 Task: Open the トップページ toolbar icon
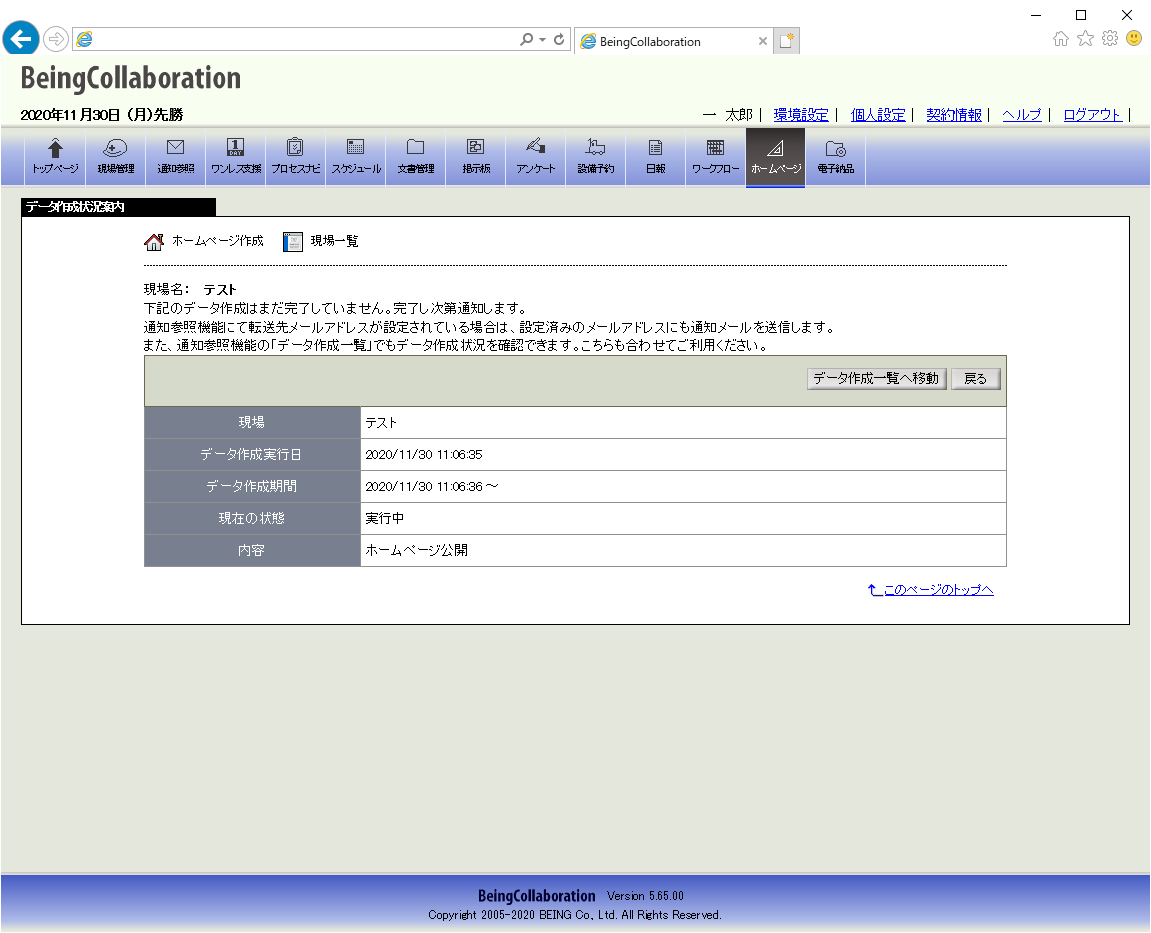coord(55,156)
